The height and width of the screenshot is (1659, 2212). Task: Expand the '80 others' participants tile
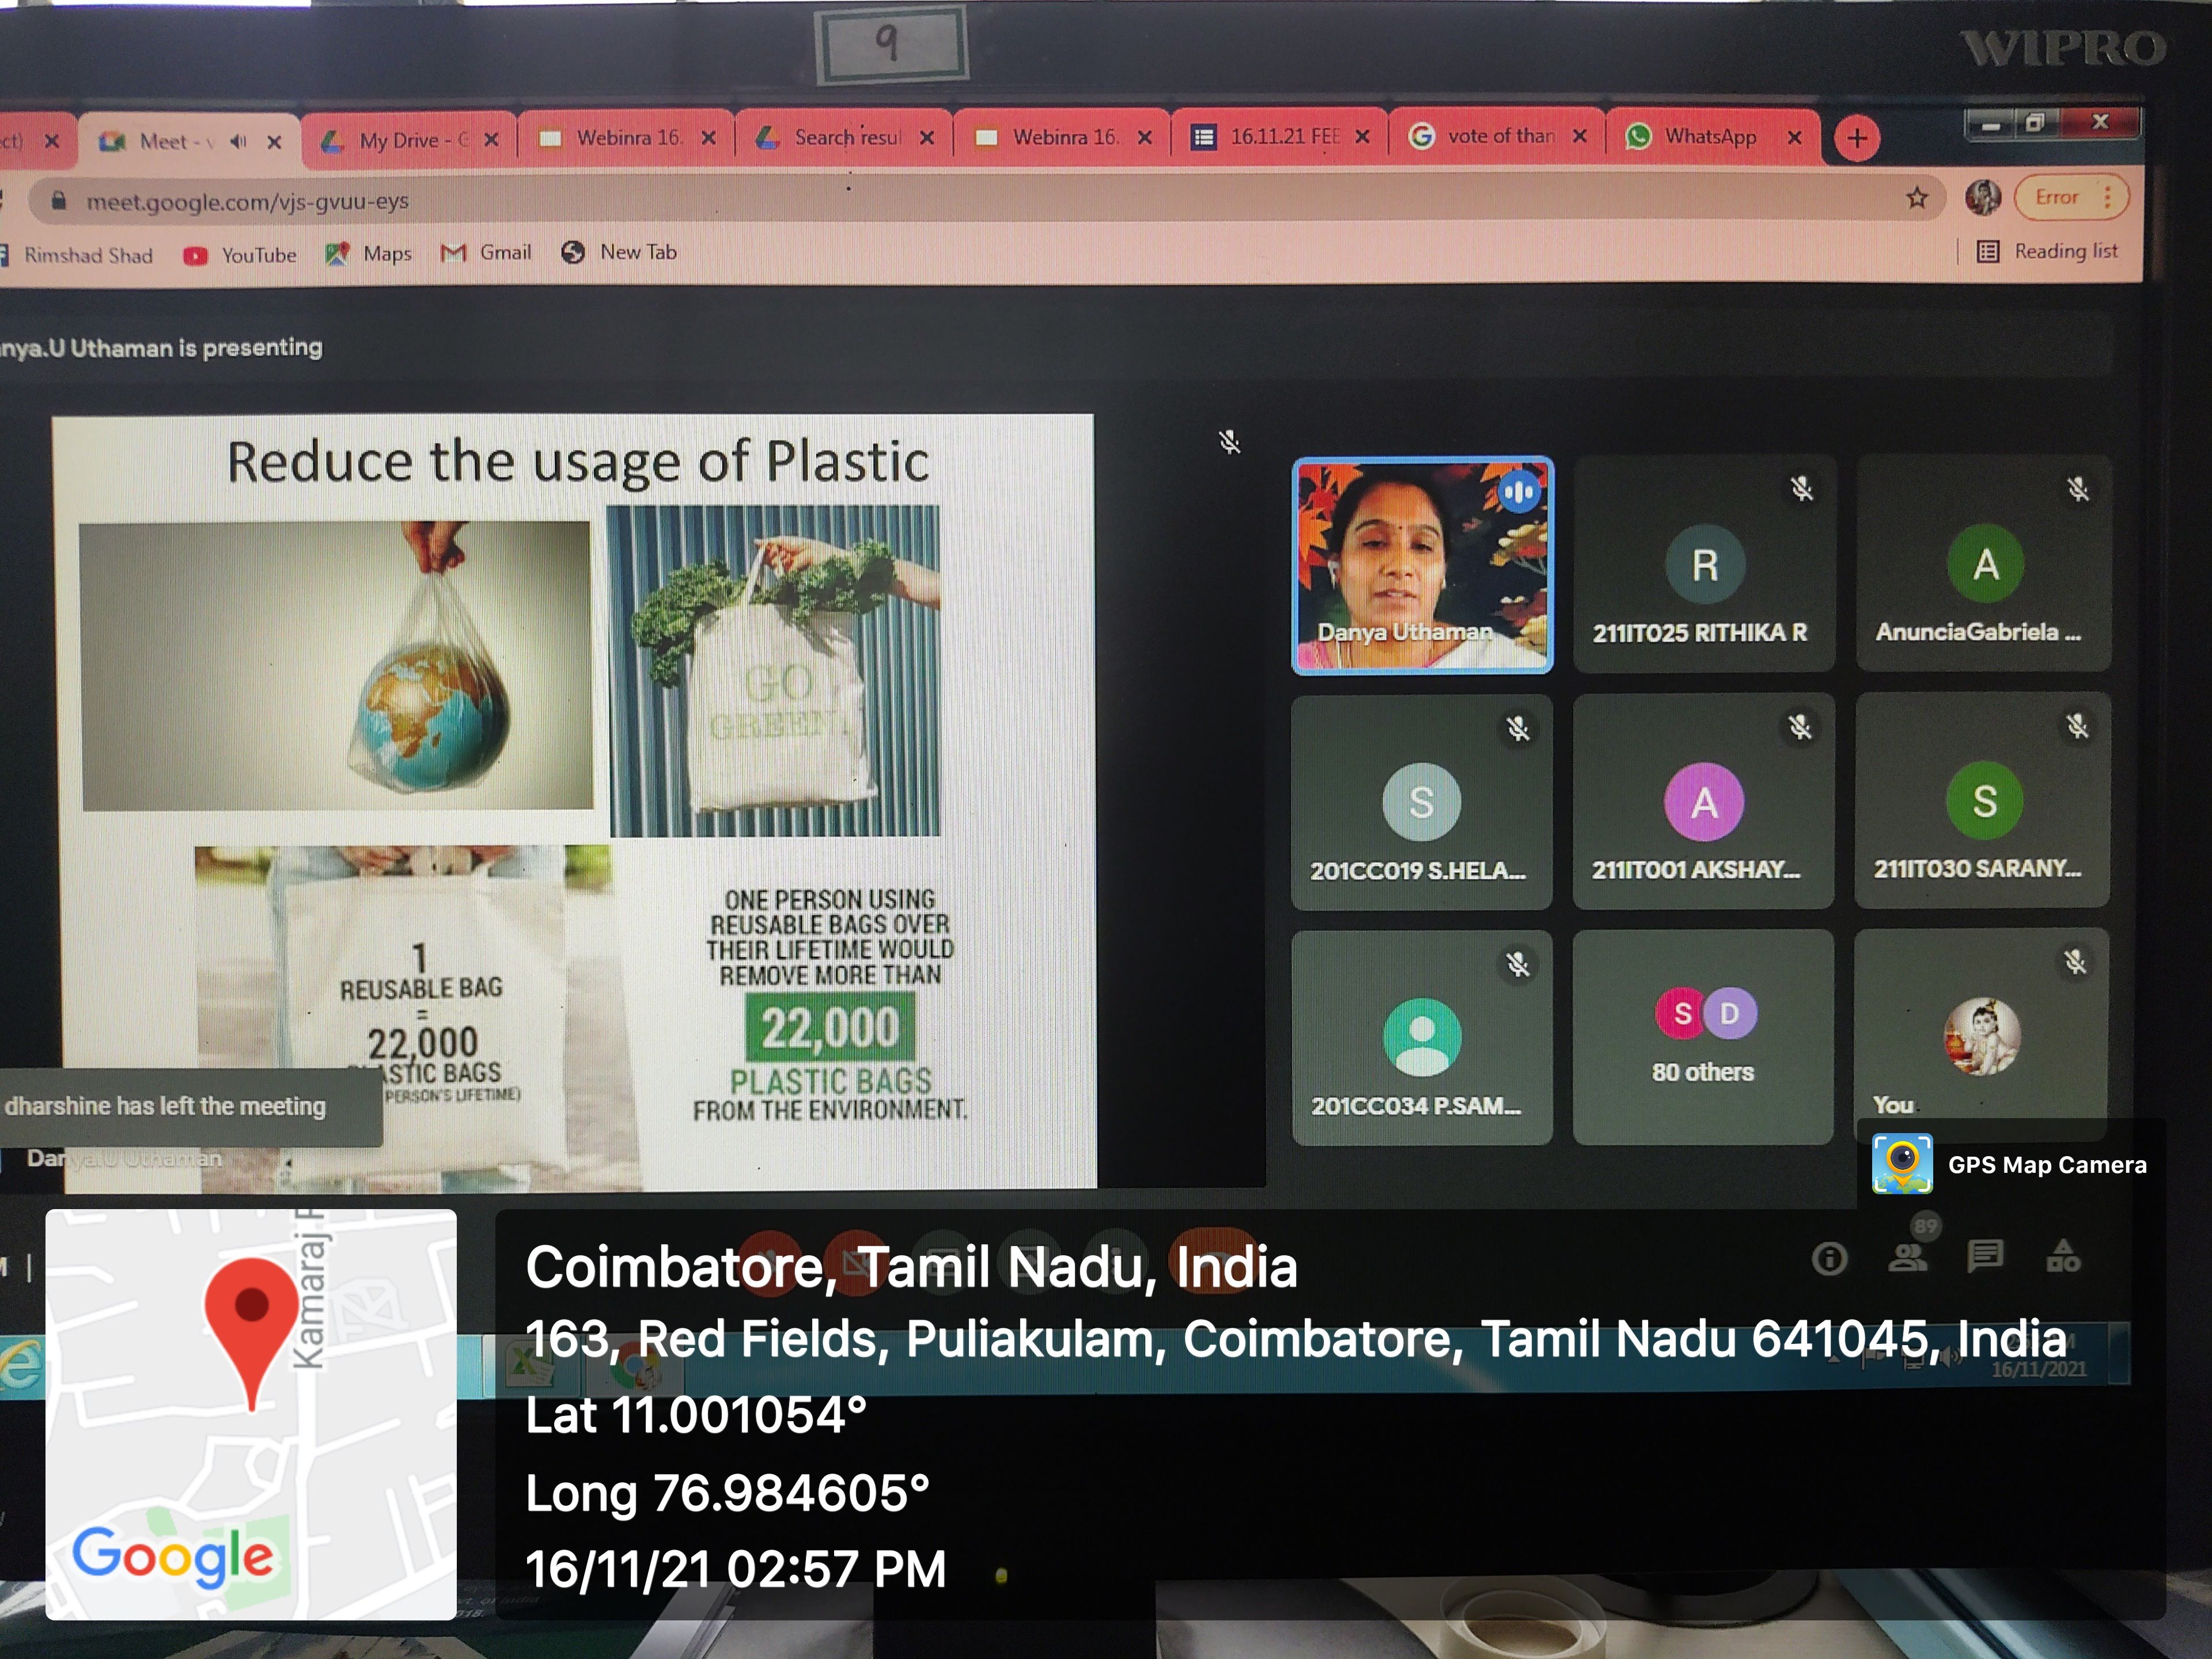coord(1703,1037)
